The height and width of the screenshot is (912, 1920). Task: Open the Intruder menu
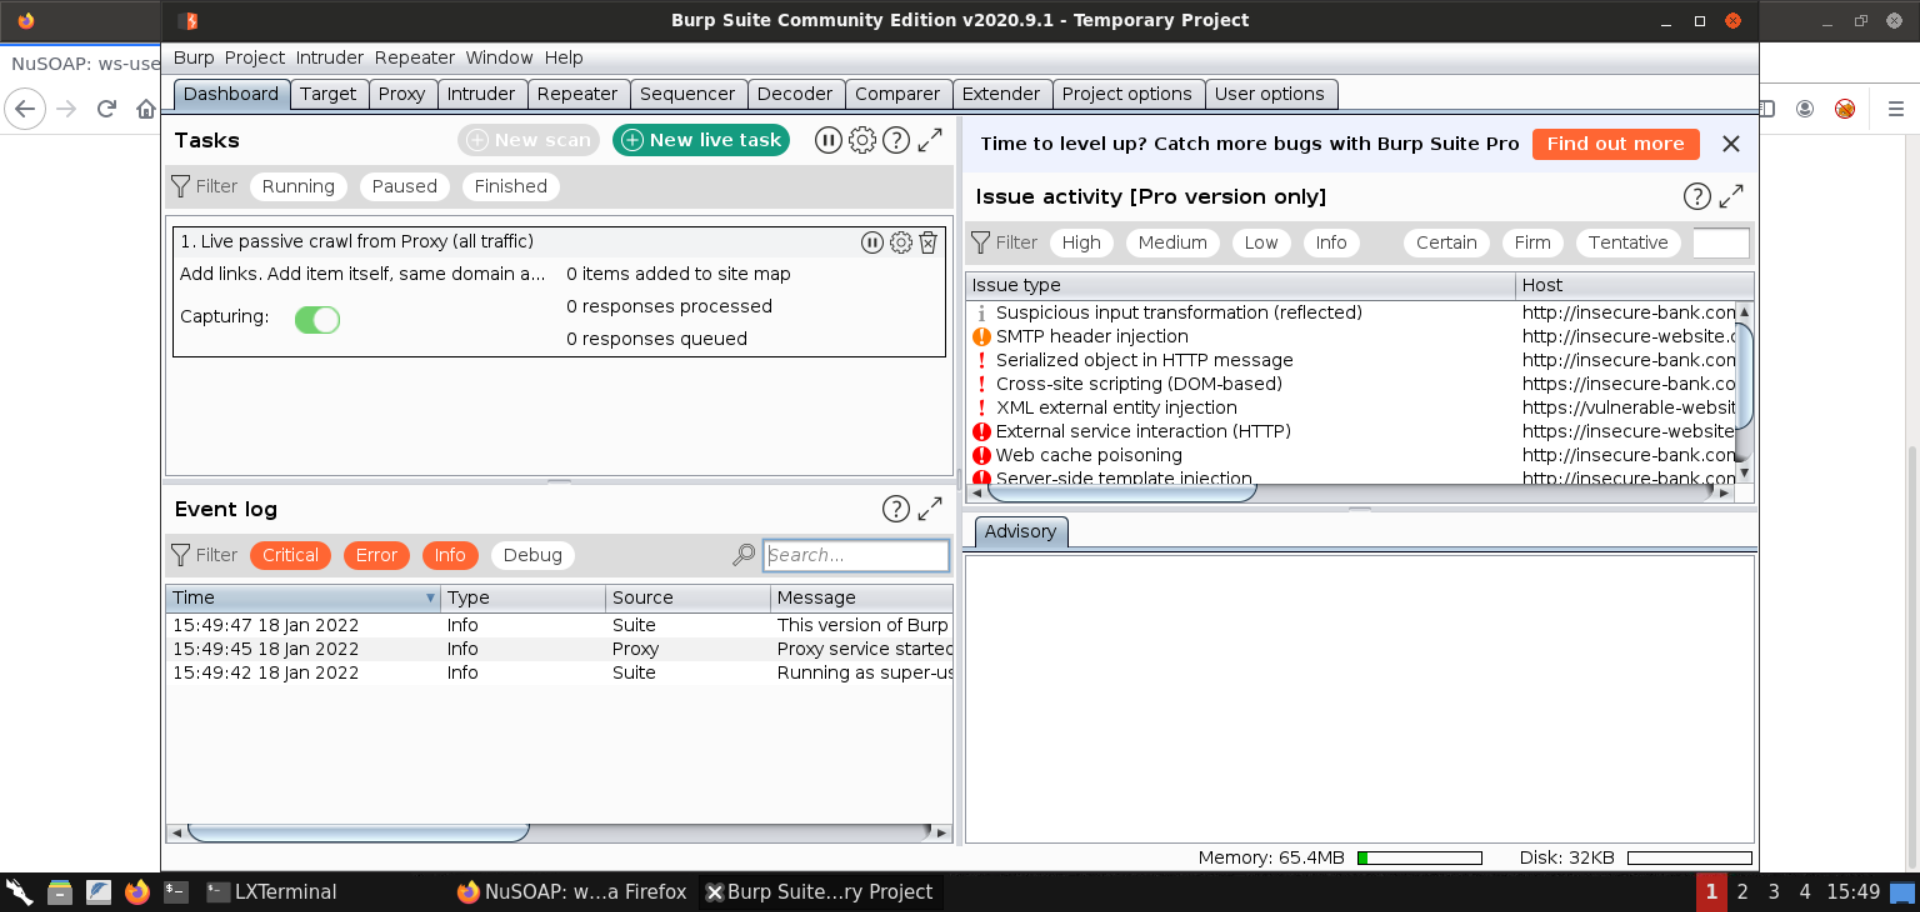tap(329, 58)
